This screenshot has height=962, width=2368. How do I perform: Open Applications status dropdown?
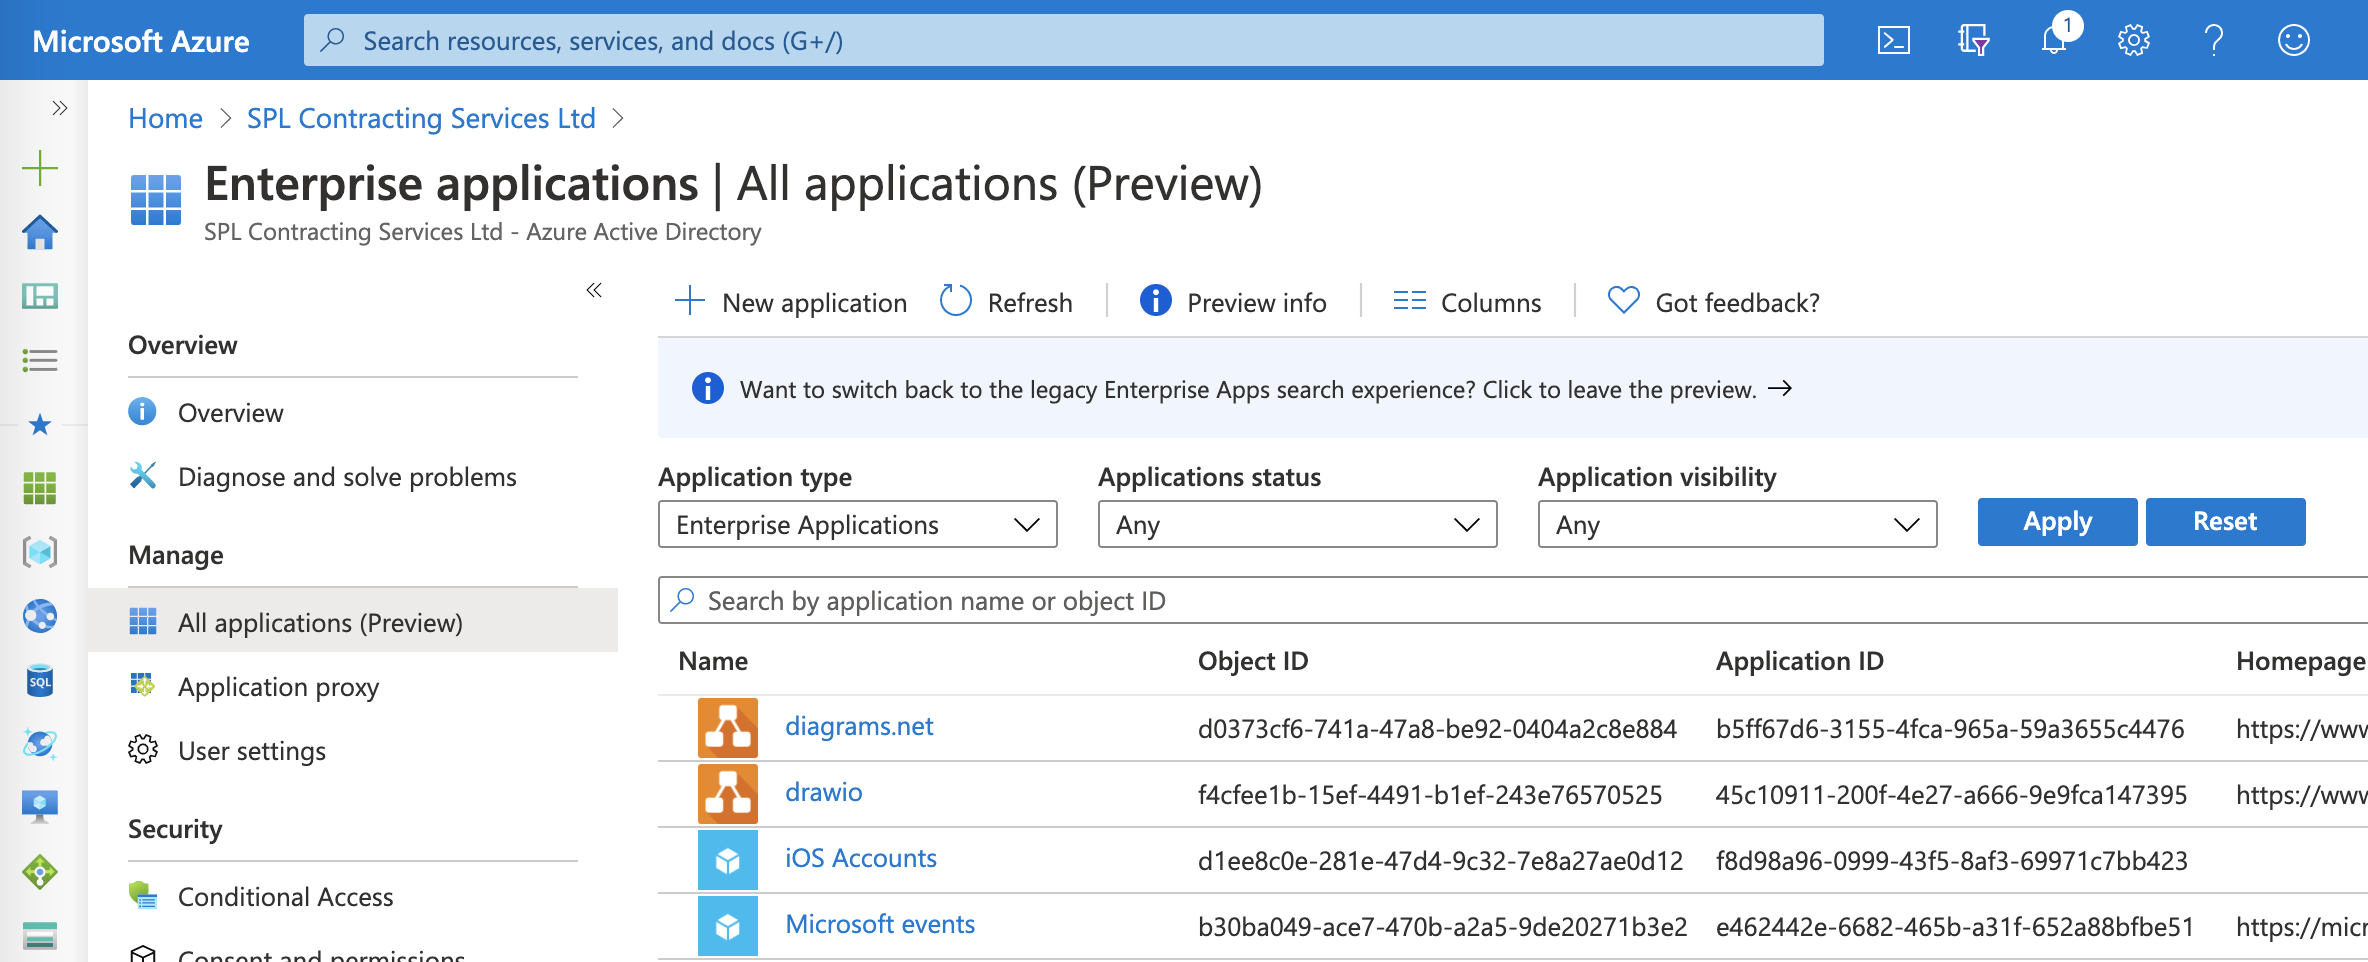1298,524
